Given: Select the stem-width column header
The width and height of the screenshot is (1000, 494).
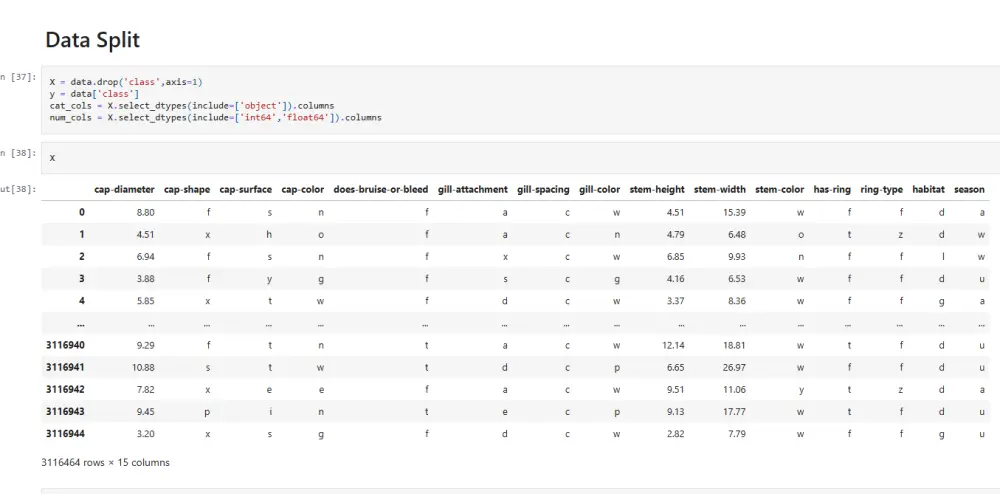Looking at the screenshot, I should click(x=720, y=189).
